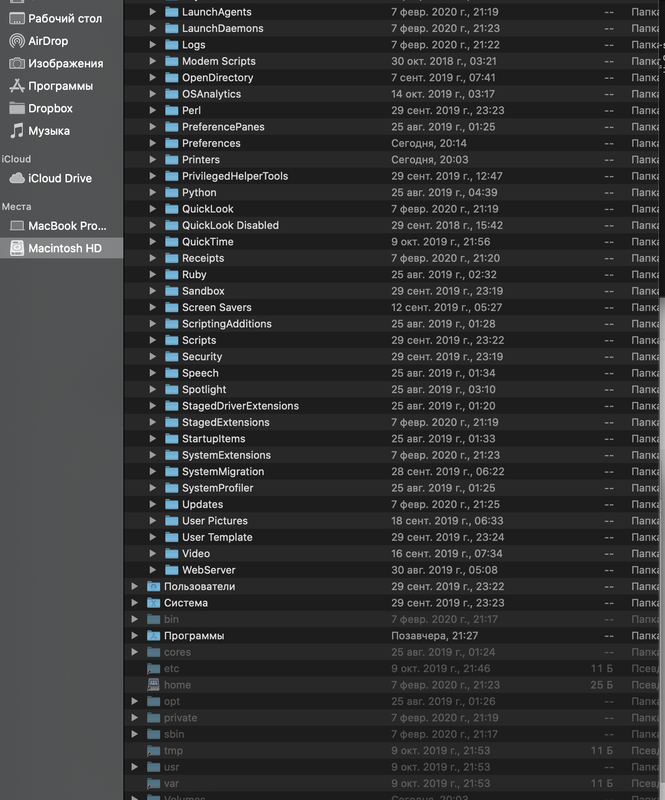
Task: Select StagedDriverExtensions folder name
Action: click(240, 406)
